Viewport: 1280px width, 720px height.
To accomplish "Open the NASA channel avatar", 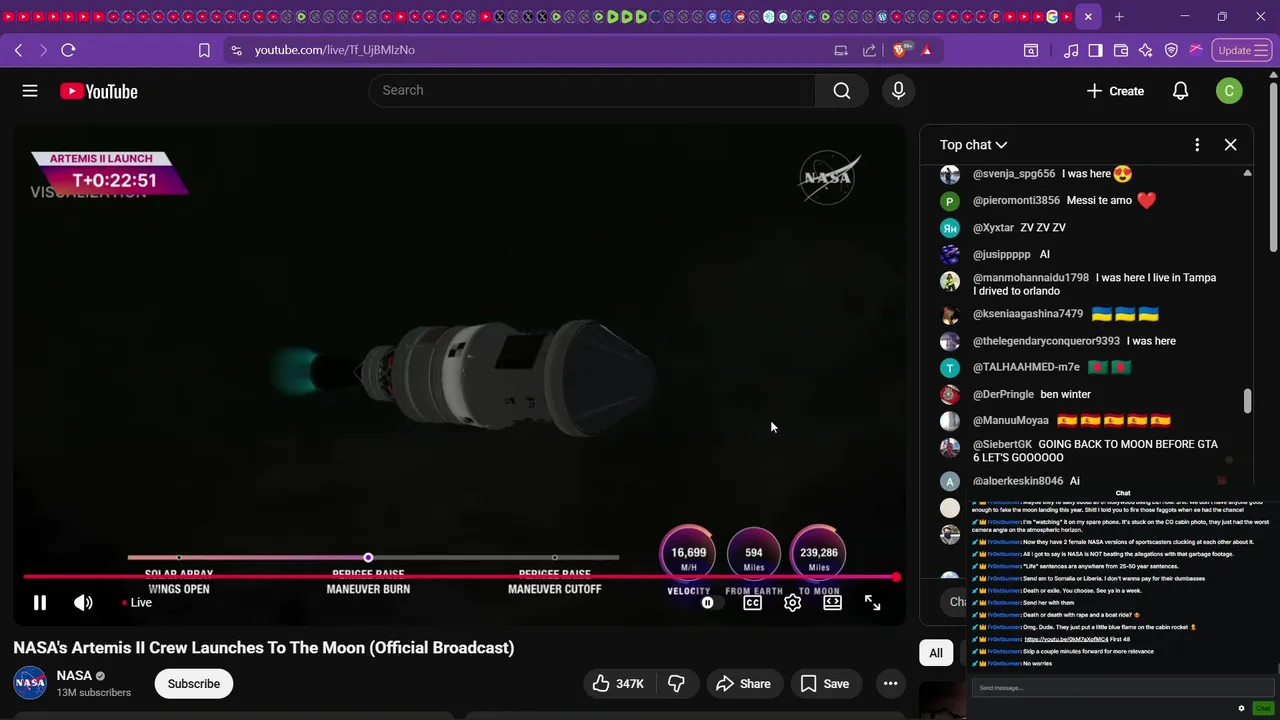I will (x=30, y=683).
